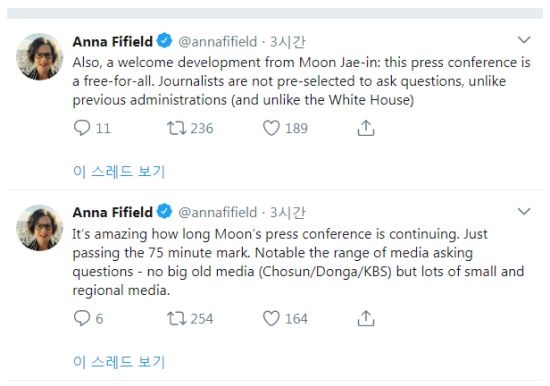Expand the second tweet's chevron options menu
This screenshot has width=550, height=386.
point(524,211)
